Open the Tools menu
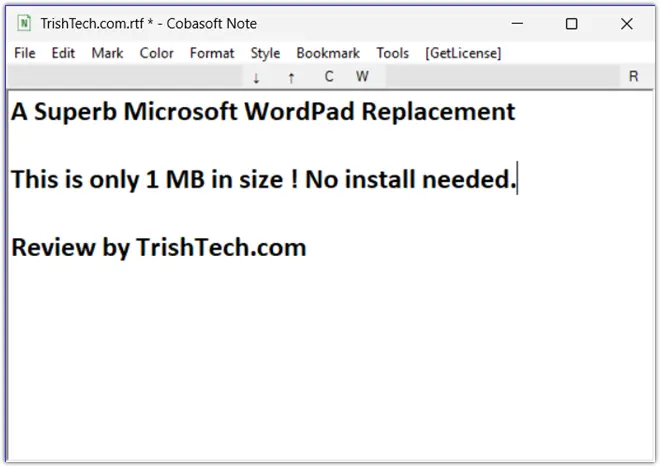Image resolution: width=660 pixels, height=466 pixels. pyautogui.click(x=392, y=53)
